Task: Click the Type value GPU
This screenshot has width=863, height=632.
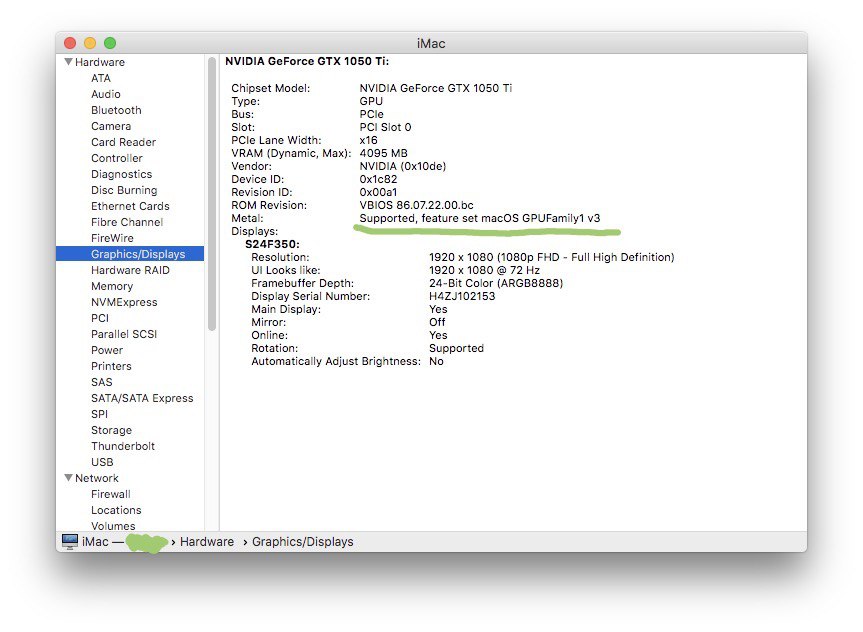Action: point(371,101)
